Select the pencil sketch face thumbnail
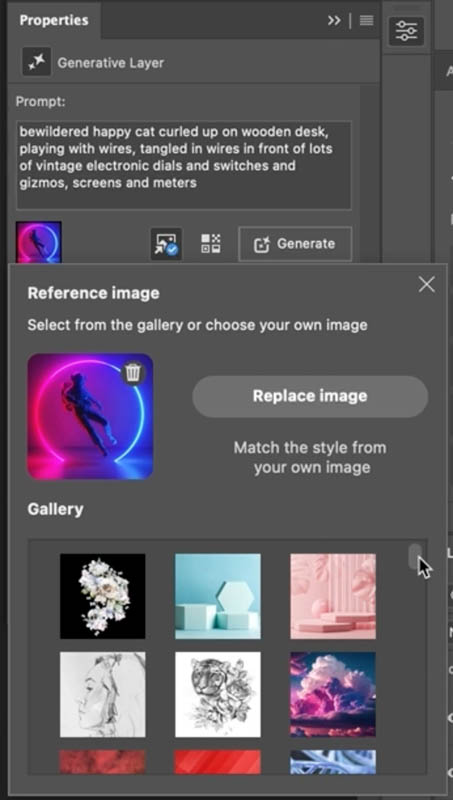This screenshot has width=453, height=800. point(103,694)
